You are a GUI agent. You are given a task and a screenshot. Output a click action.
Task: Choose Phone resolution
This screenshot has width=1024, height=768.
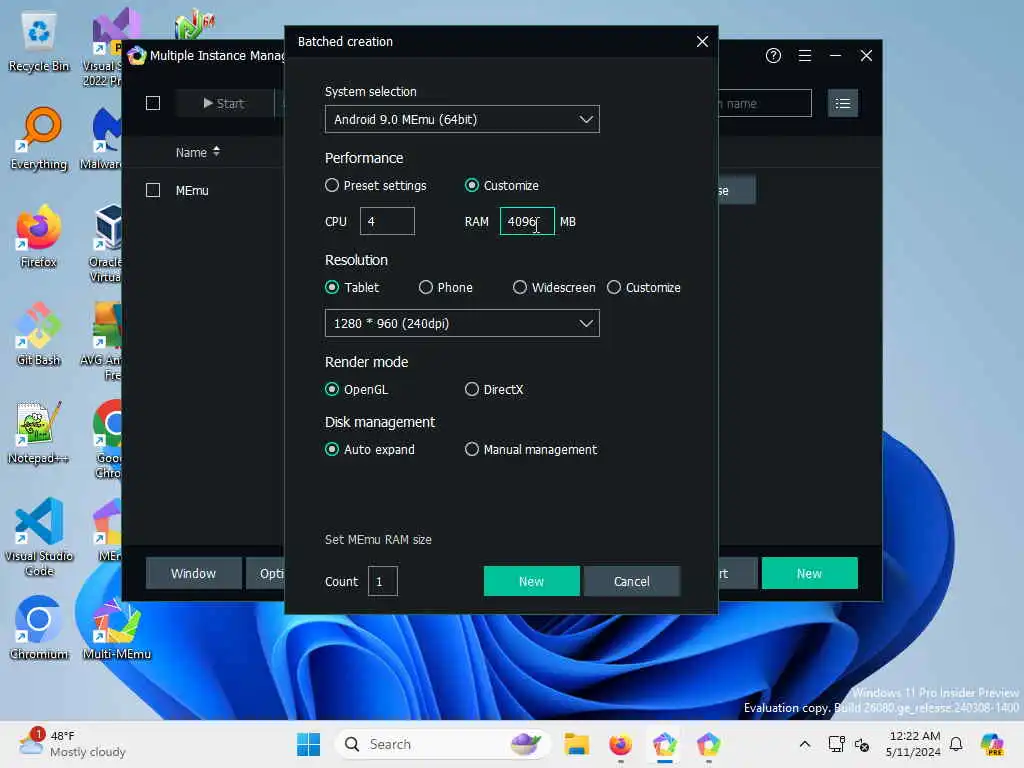click(445, 287)
